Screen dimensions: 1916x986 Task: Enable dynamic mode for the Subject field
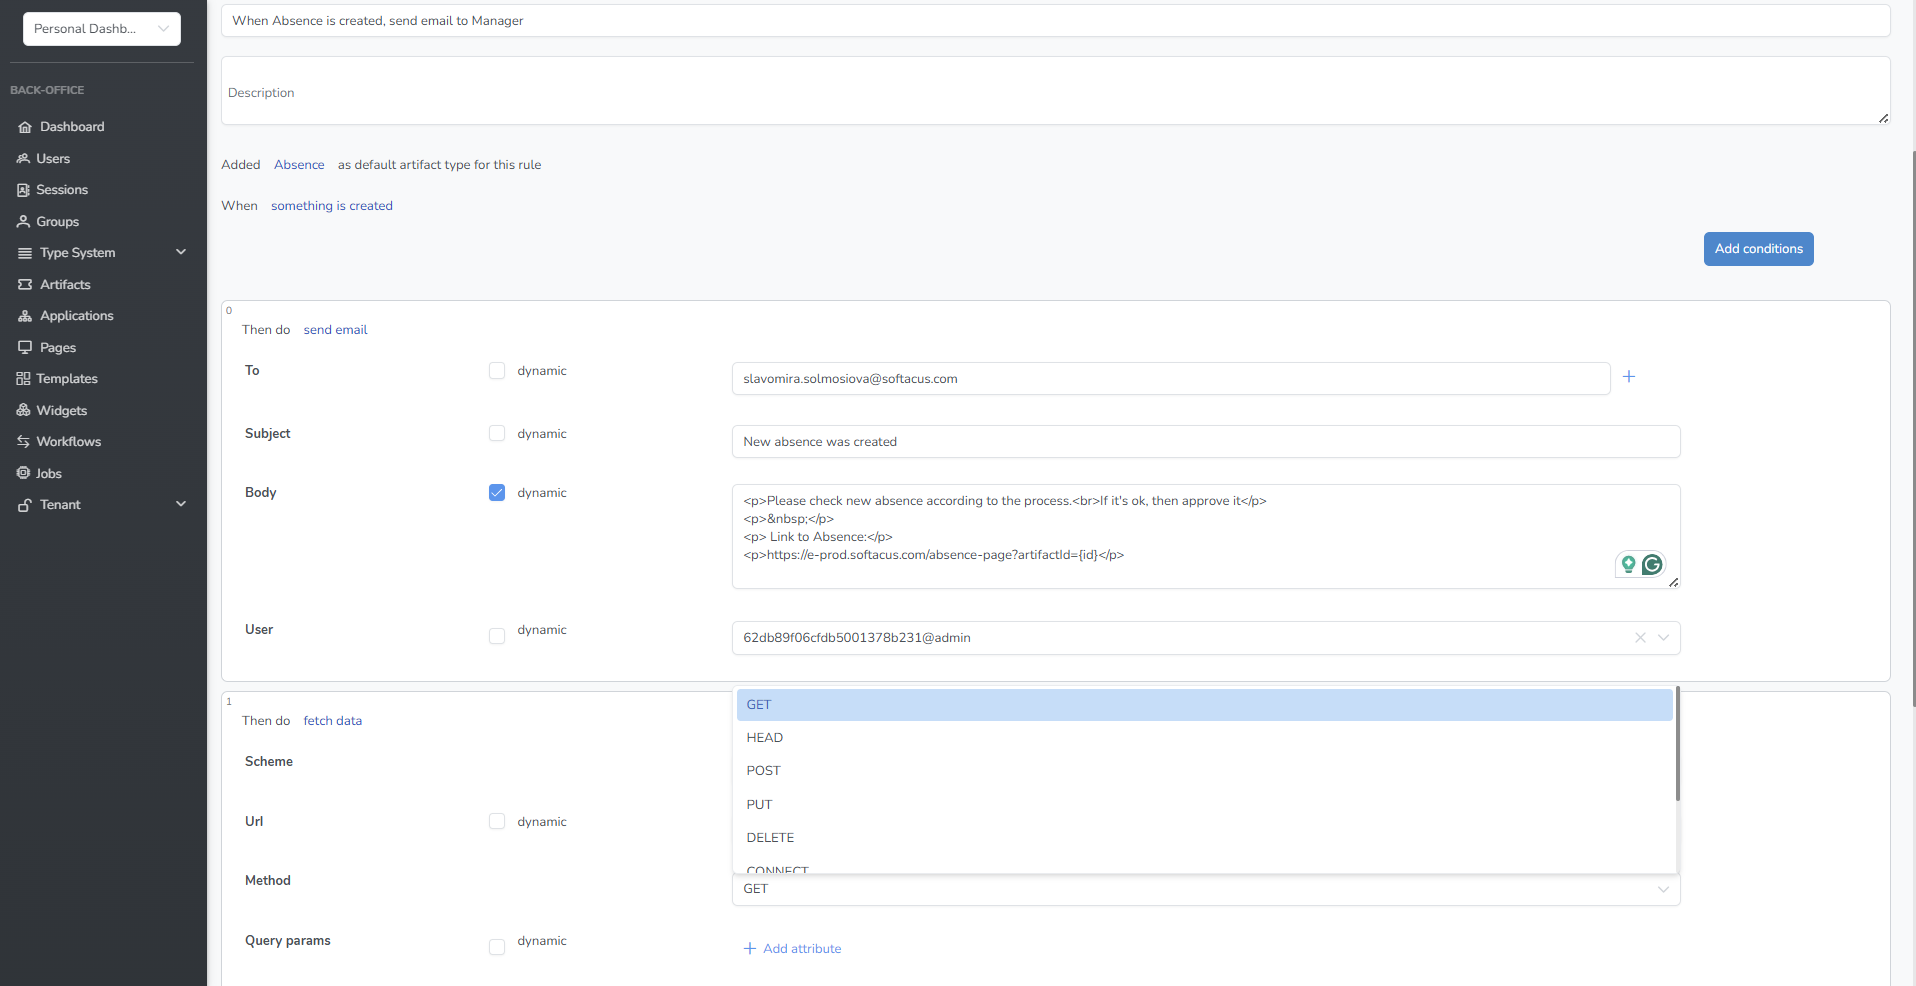click(497, 433)
